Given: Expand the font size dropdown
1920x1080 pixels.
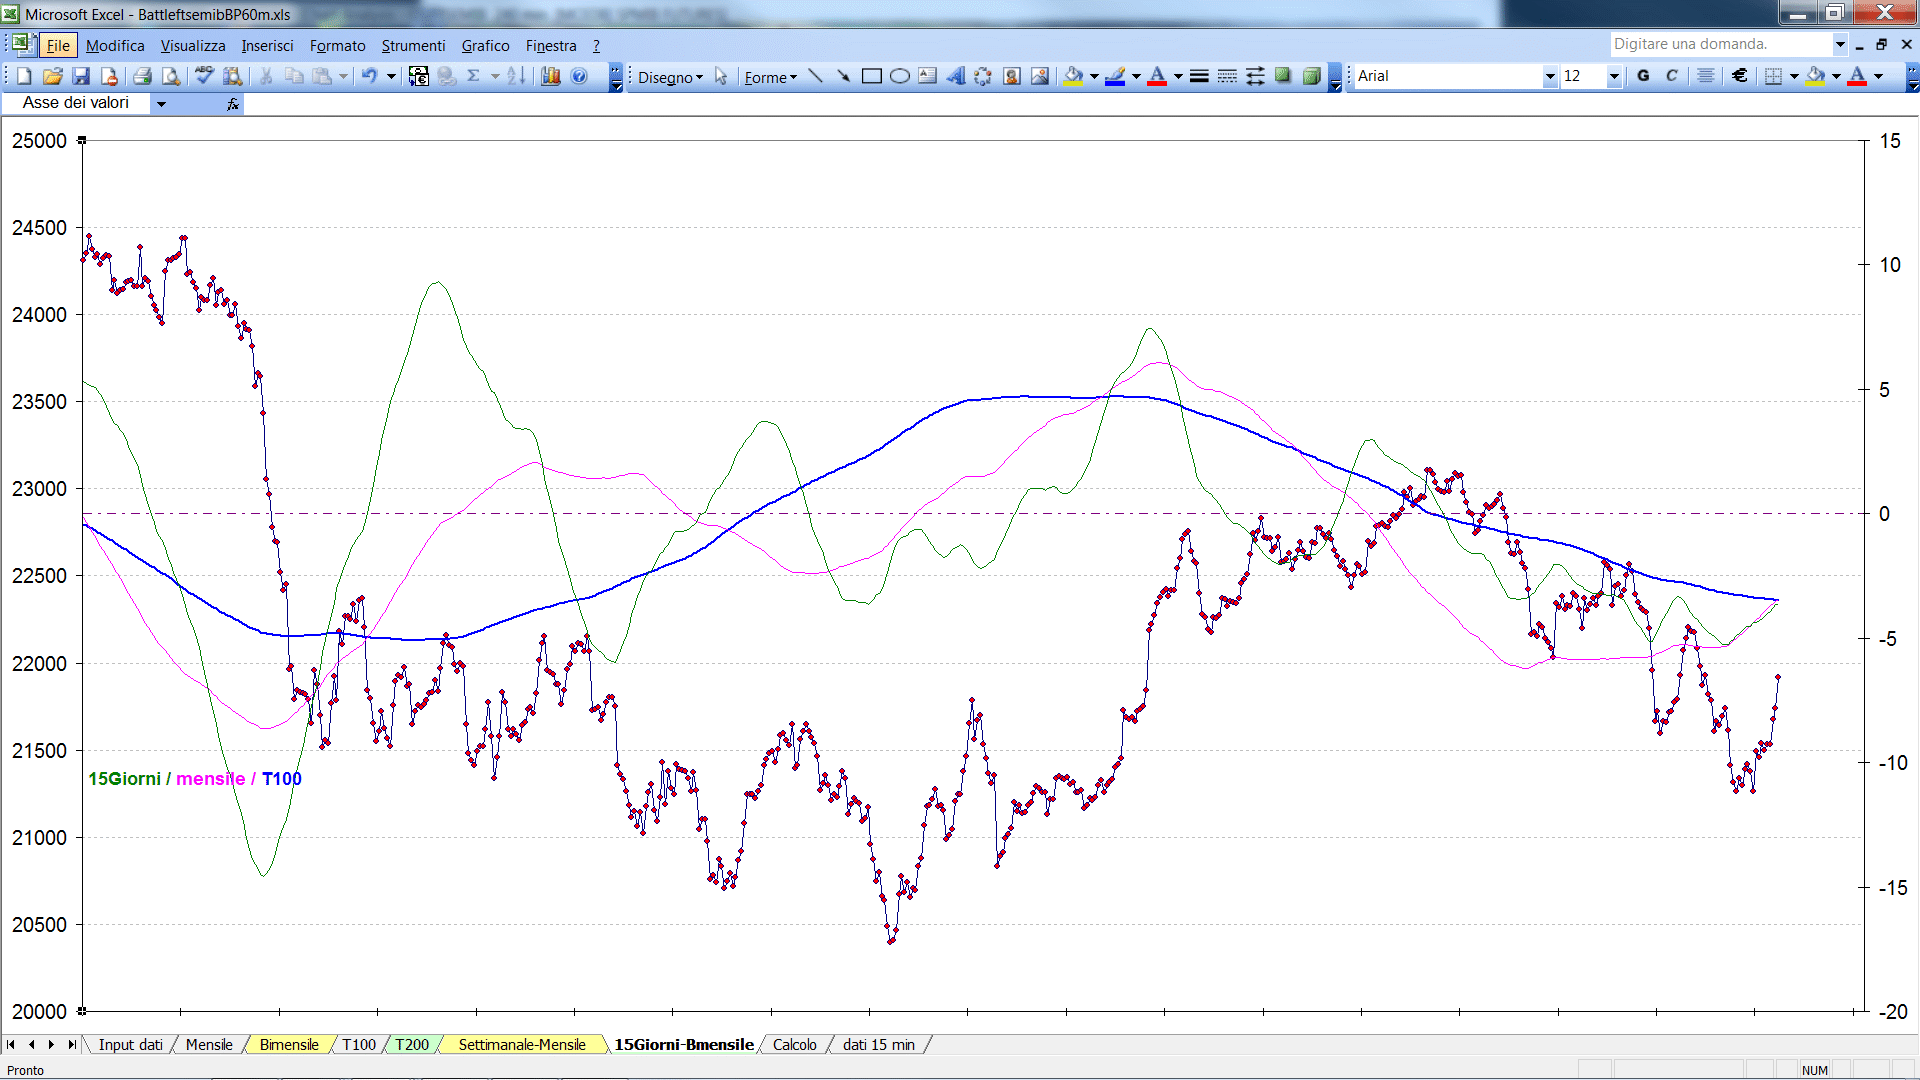Looking at the screenshot, I should coord(1614,76).
